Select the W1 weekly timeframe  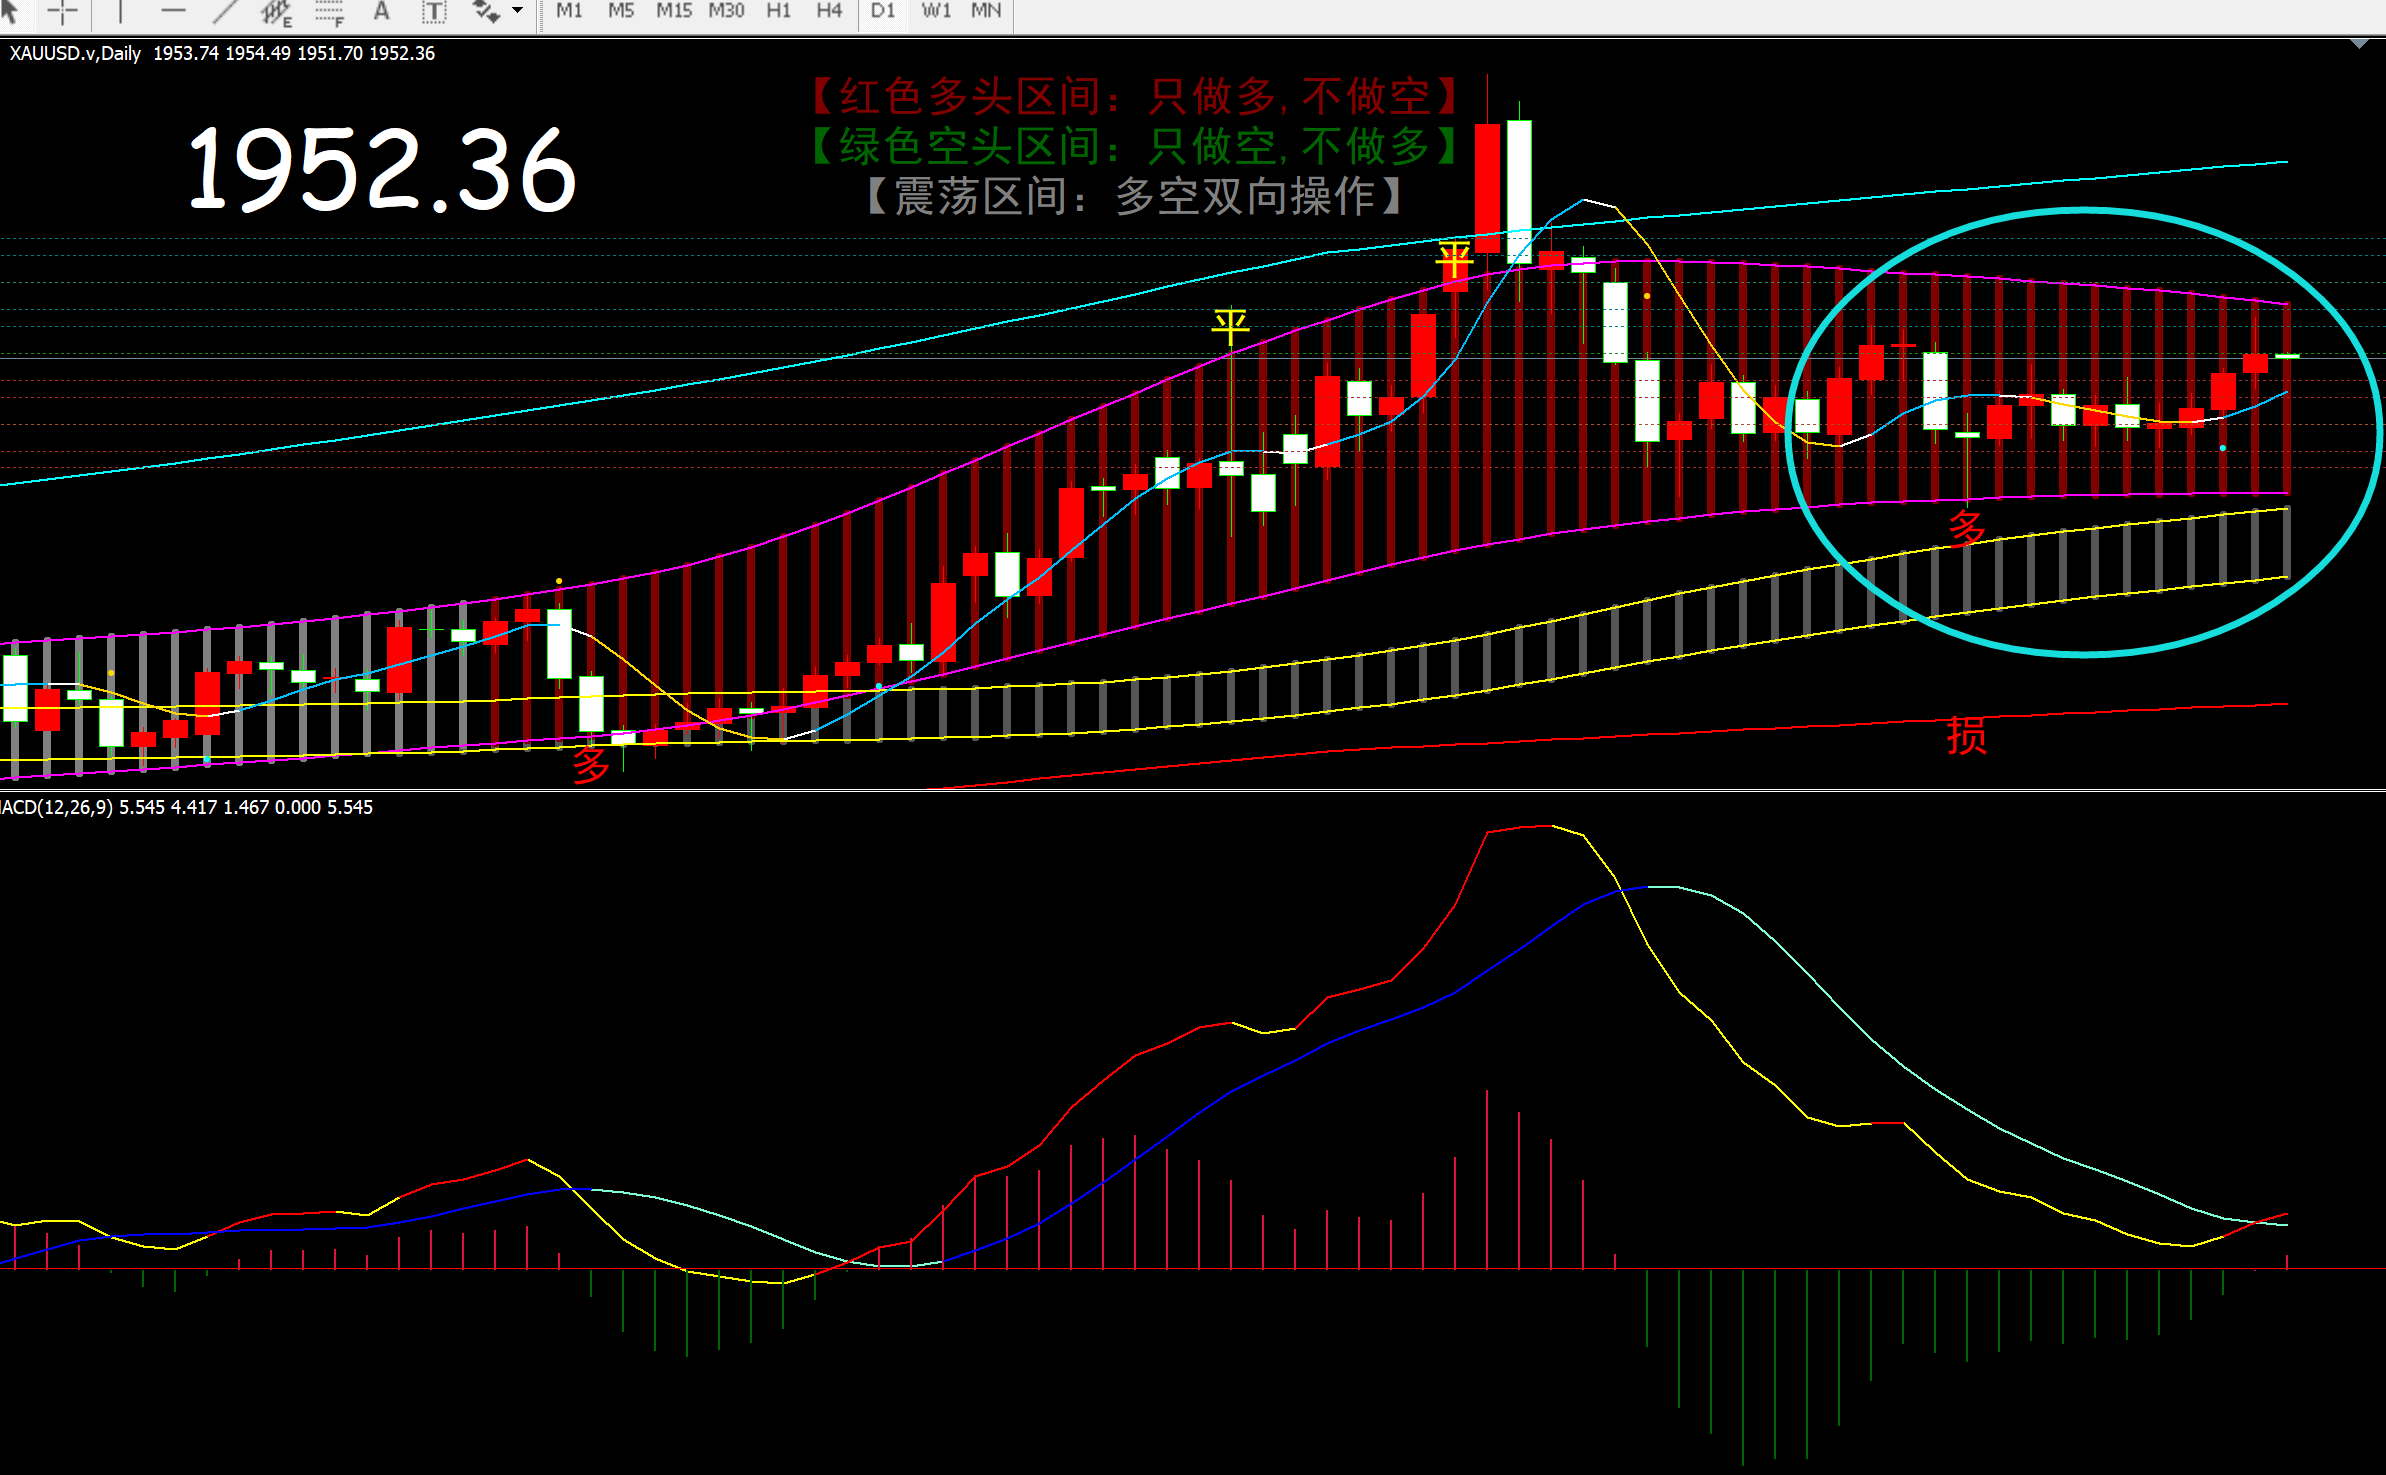click(936, 11)
